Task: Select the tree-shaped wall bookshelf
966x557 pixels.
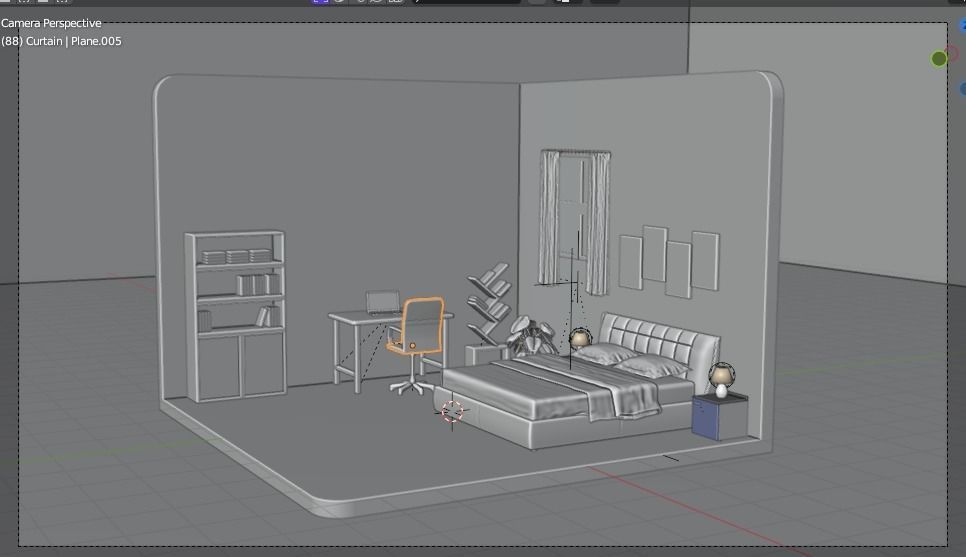Action: coord(489,304)
